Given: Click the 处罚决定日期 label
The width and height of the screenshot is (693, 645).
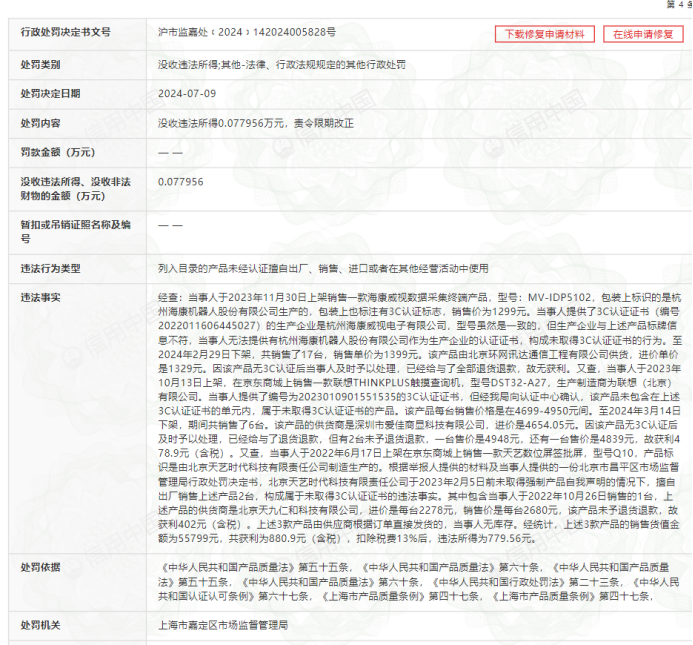Looking at the screenshot, I should click(x=50, y=94).
